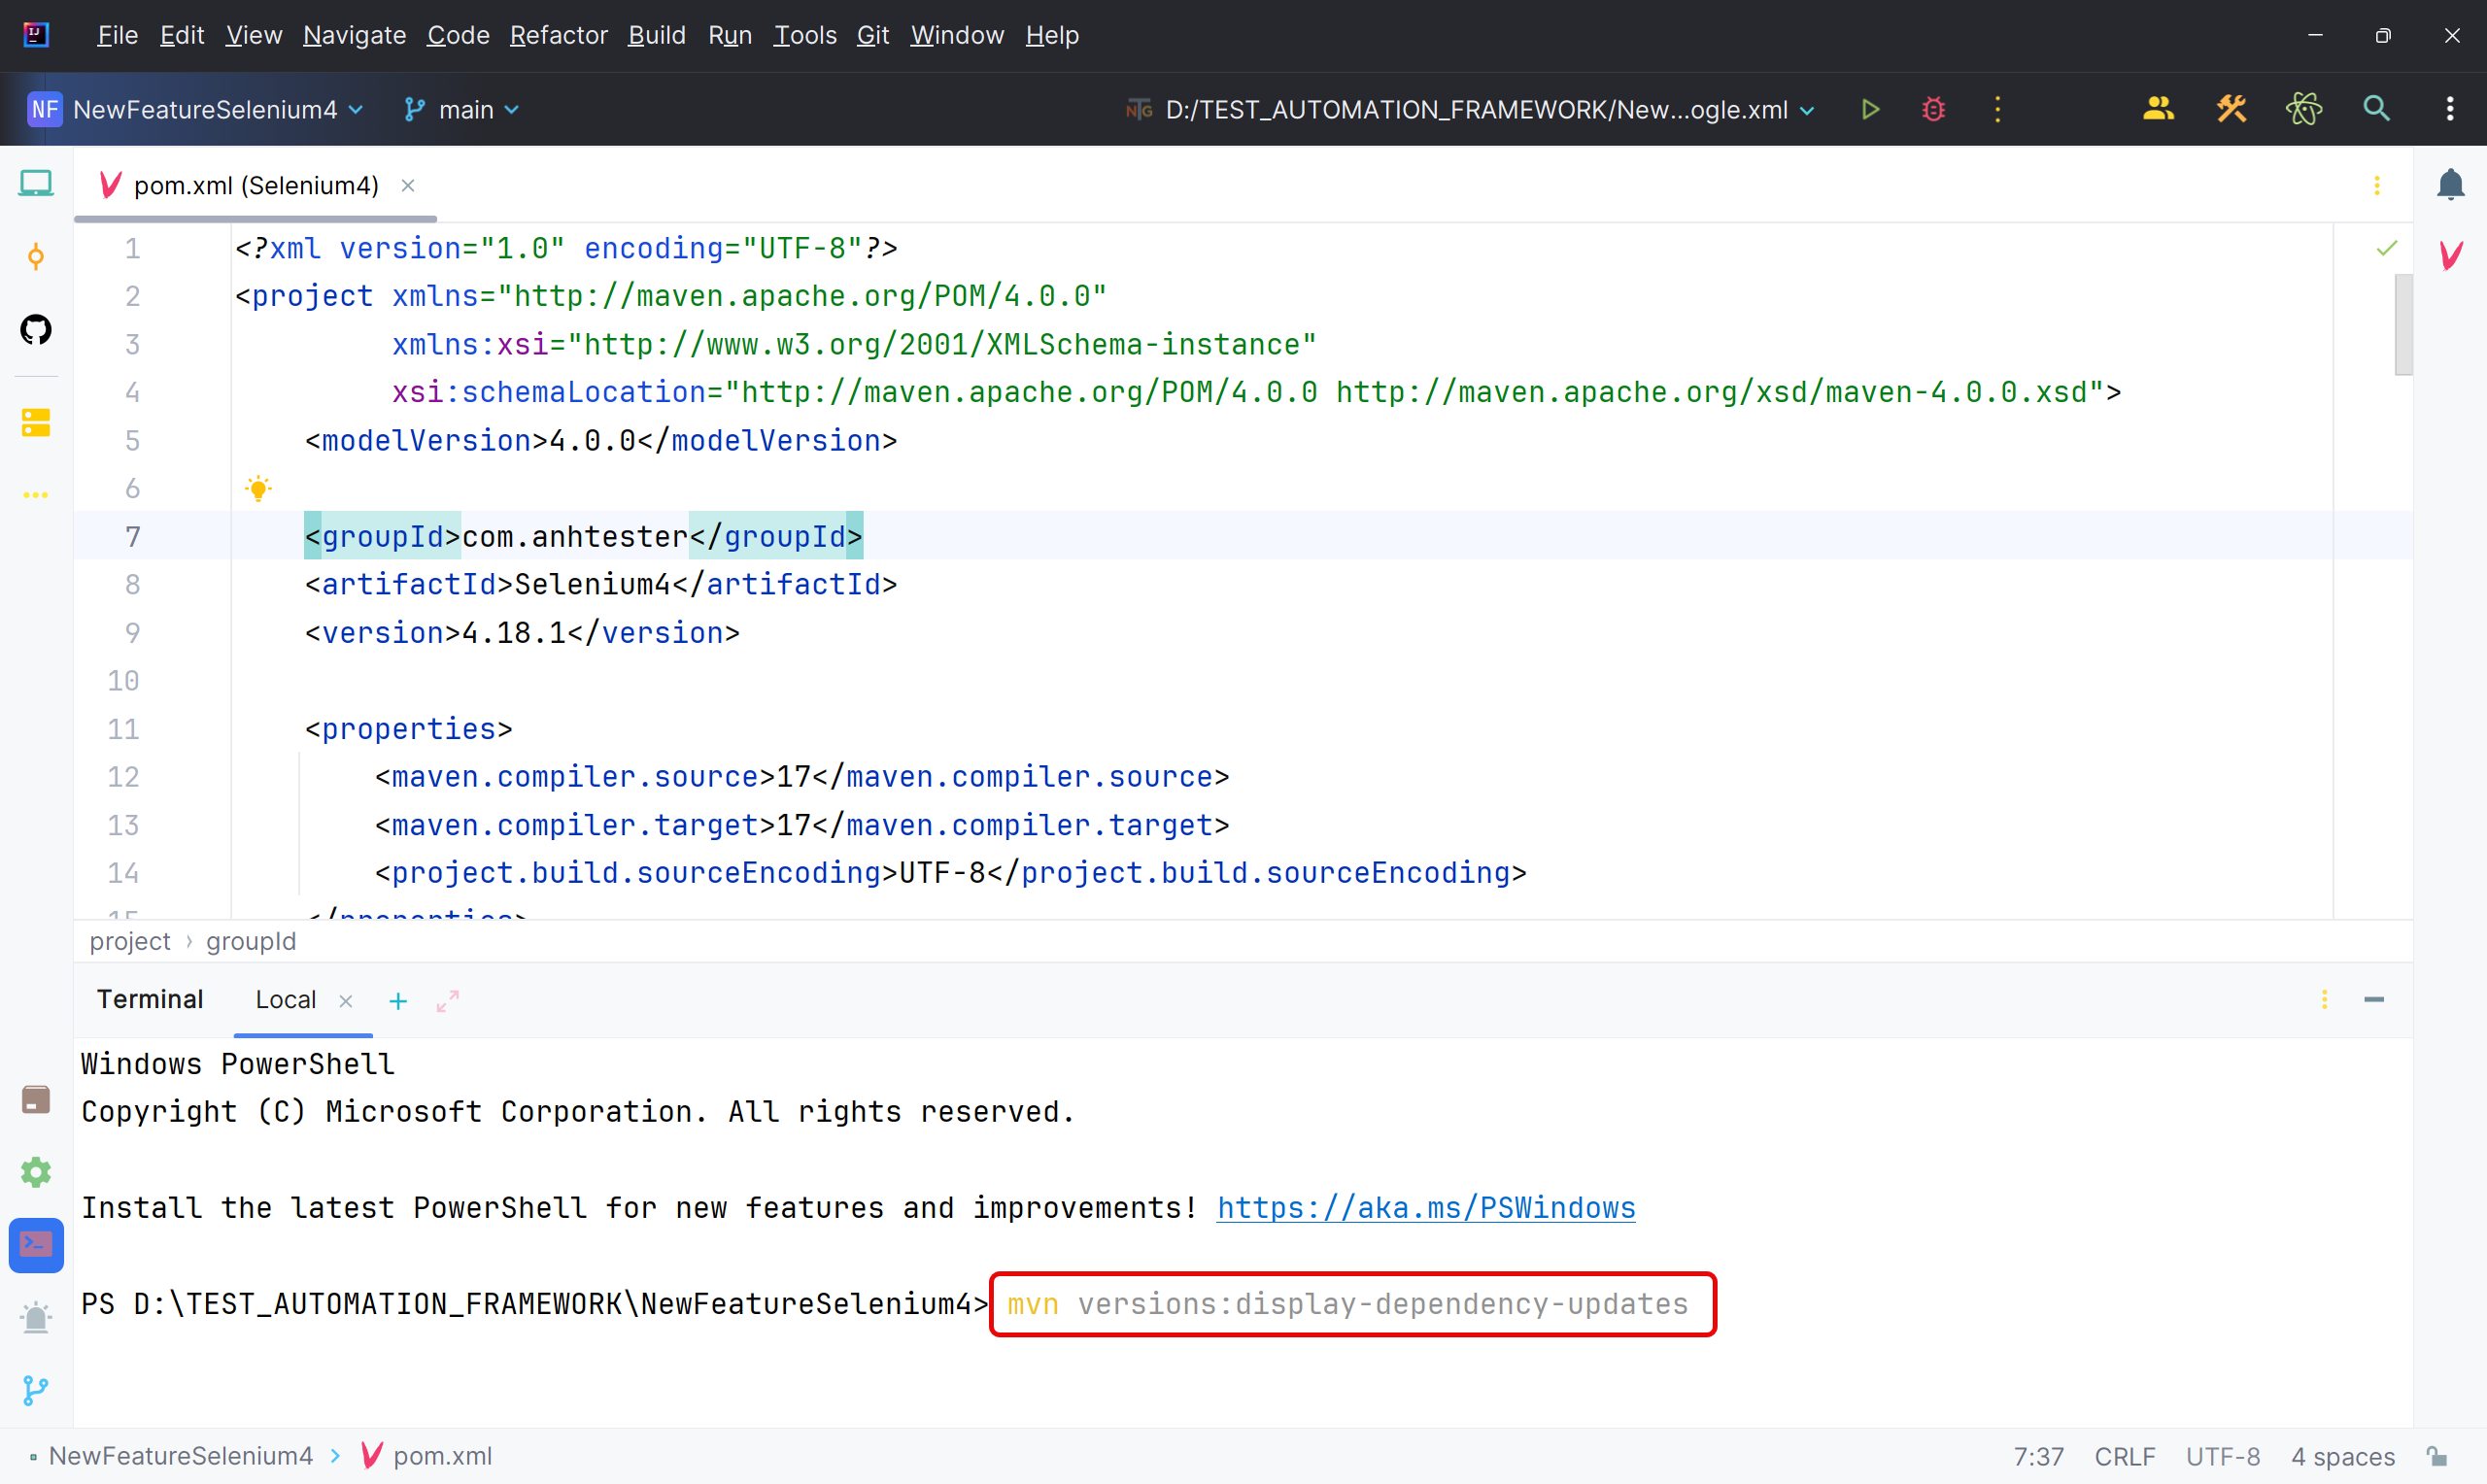
Task: Open the aka.ms/PSWindows link
Action: [x=1425, y=1208]
